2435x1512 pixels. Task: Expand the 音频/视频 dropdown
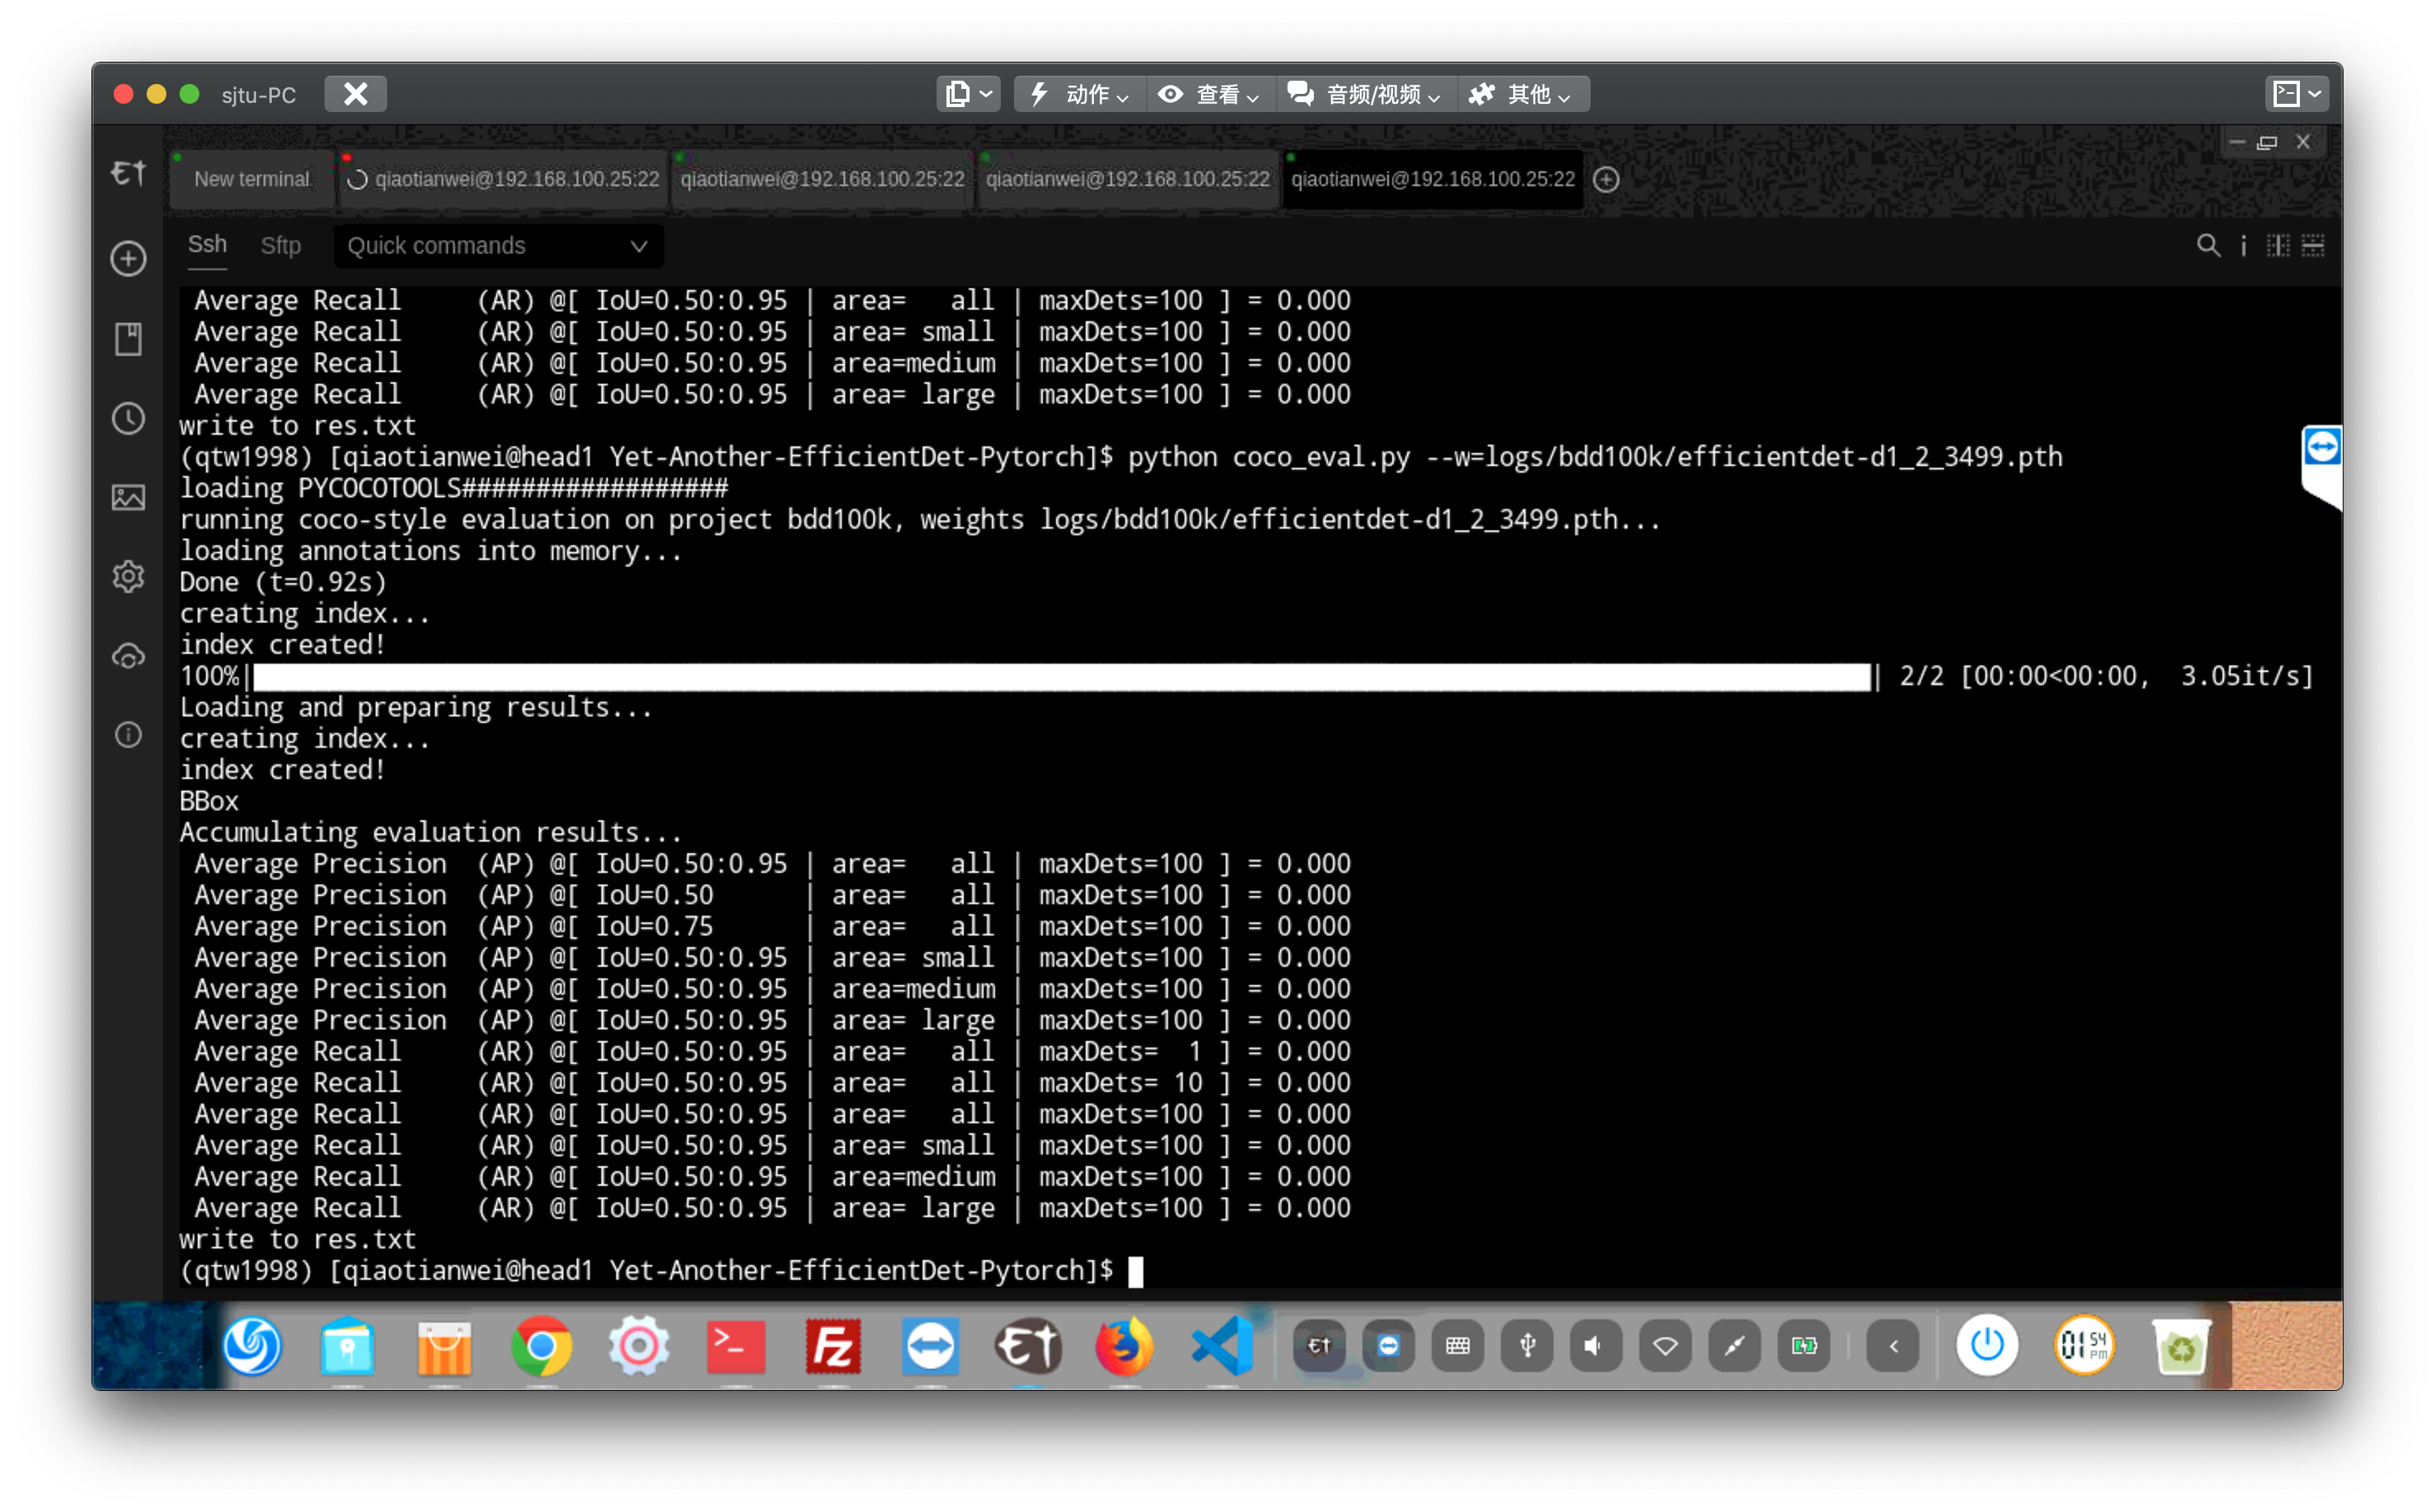click(1367, 94)
